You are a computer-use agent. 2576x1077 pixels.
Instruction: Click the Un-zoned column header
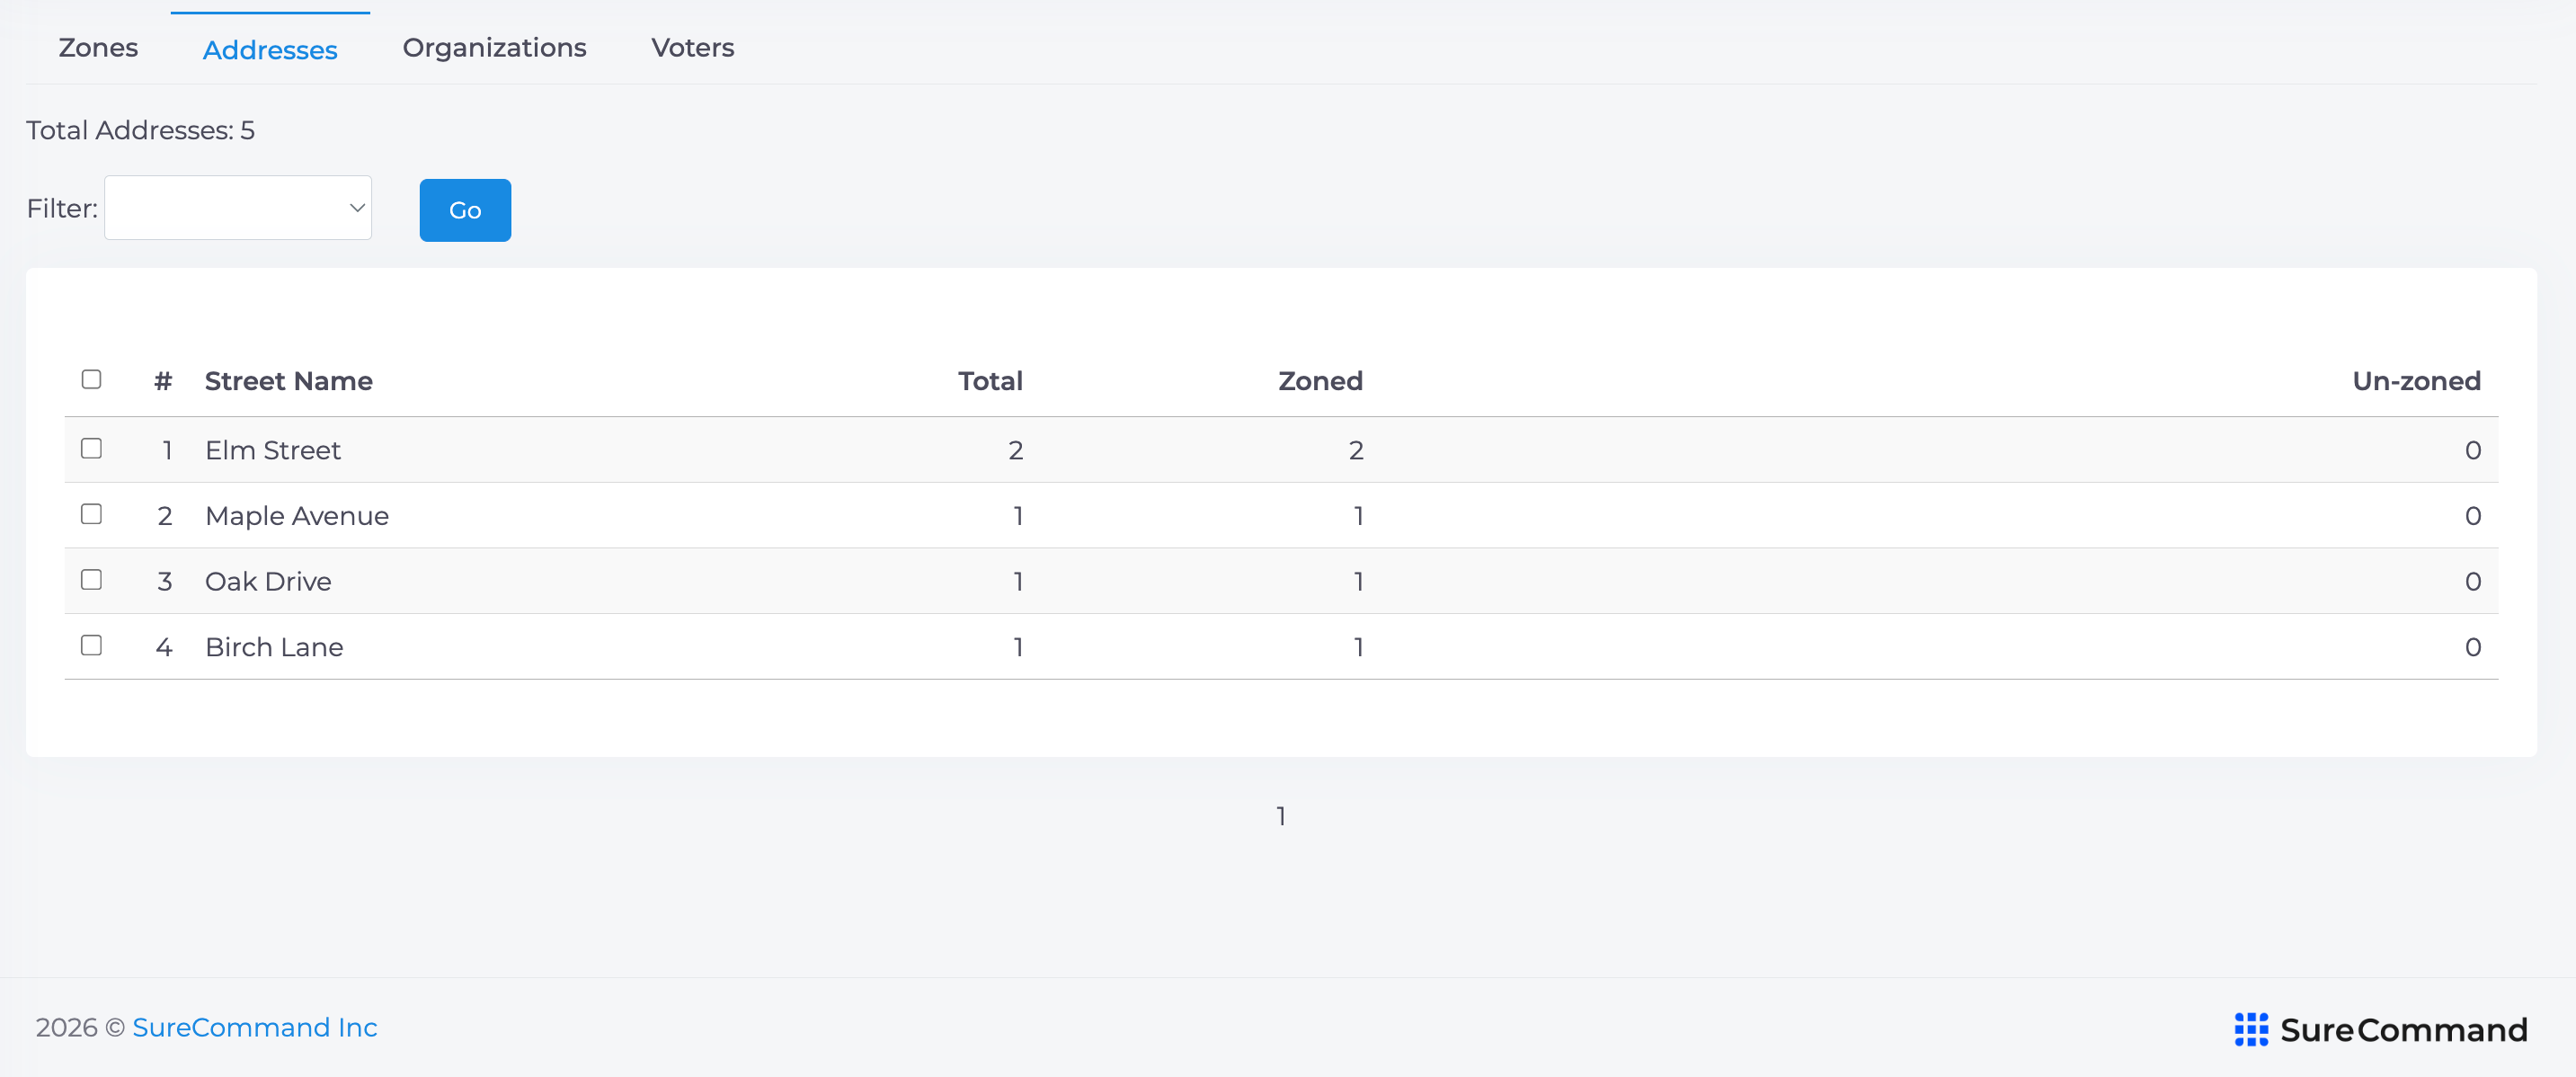pos(2416,381)
